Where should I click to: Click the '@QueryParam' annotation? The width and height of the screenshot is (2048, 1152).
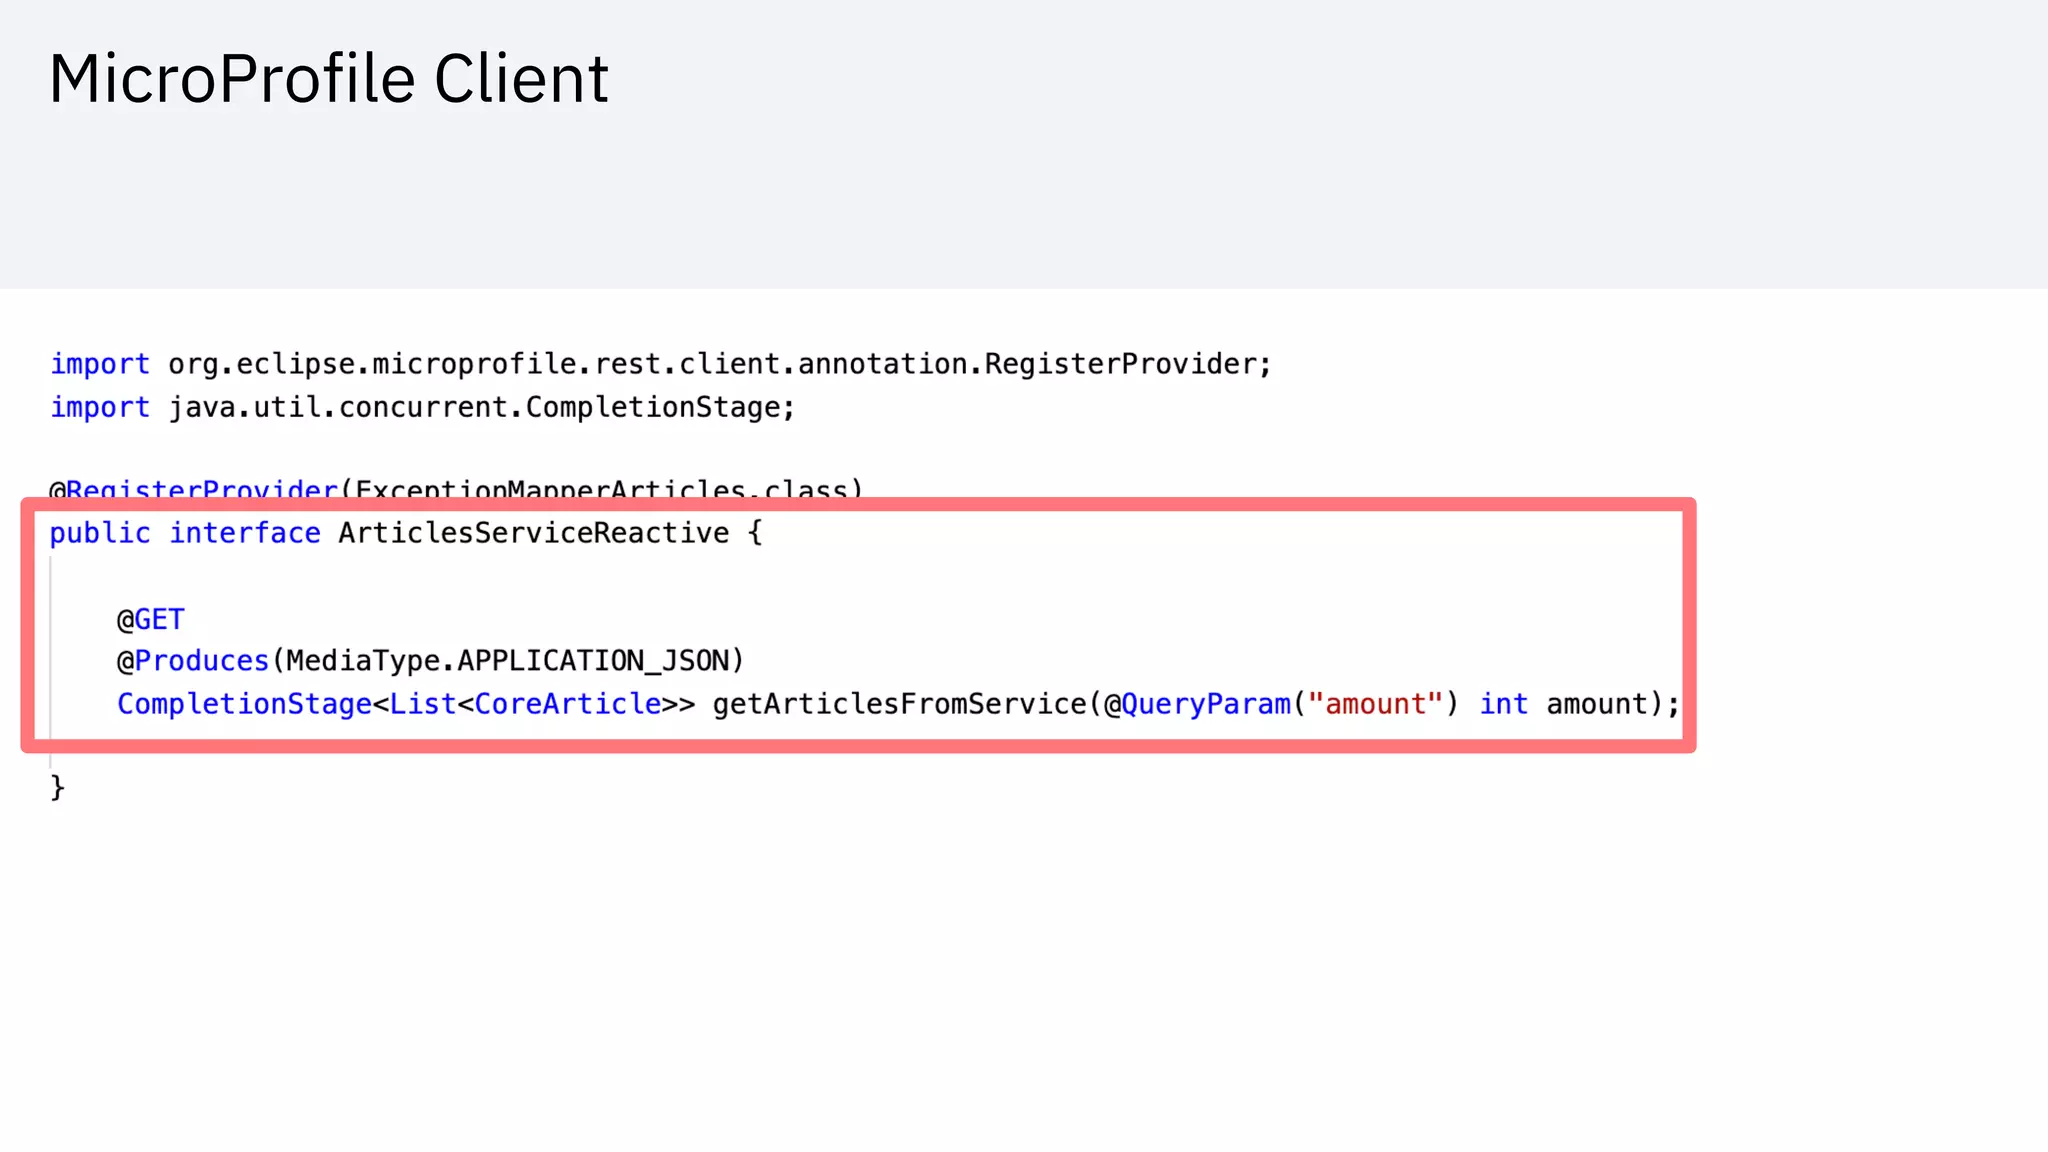pos(1198,704)
